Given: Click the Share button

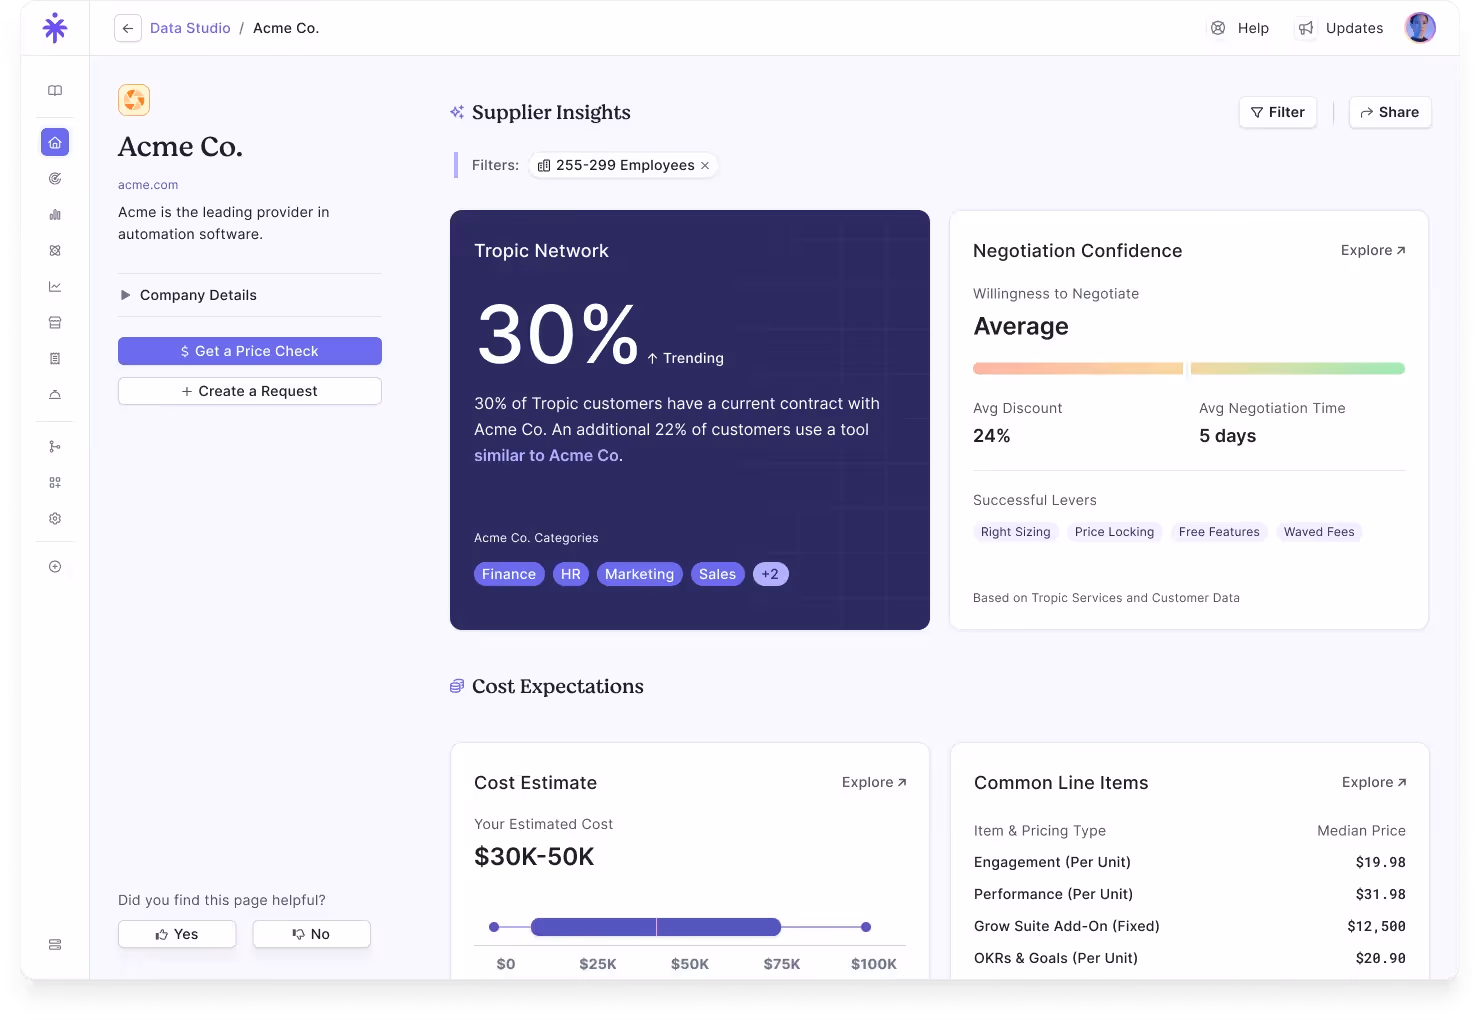Looking at the screenshot, I should (x=1390, y=112).
